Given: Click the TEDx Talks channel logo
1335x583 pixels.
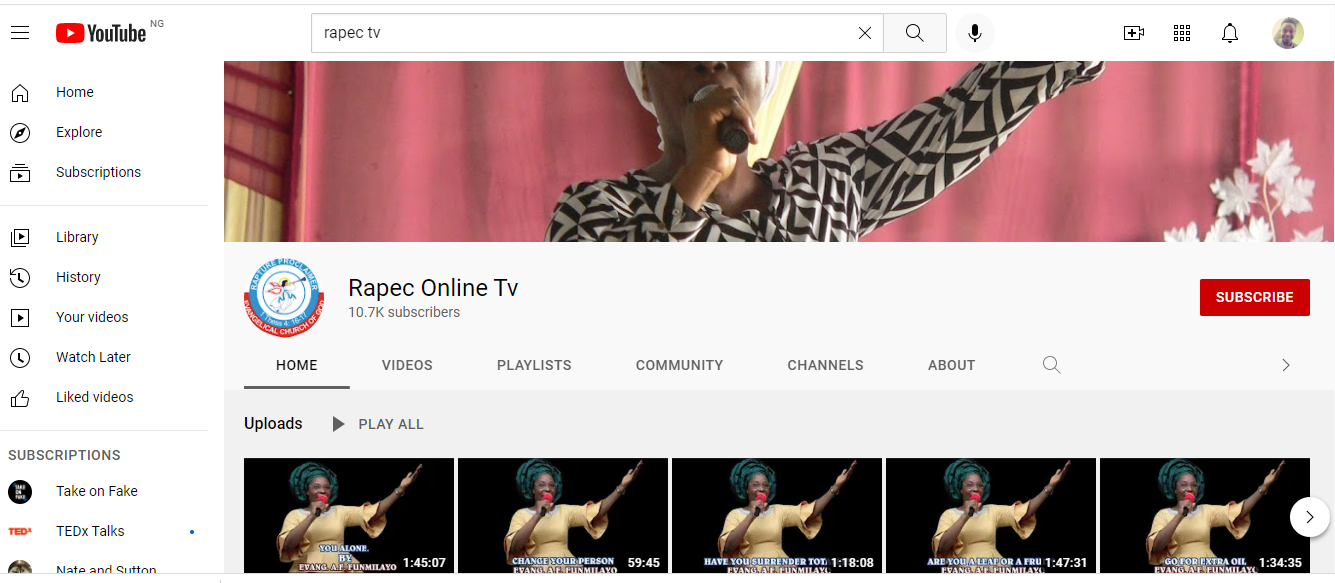Looking at the screenshot, I should tap(20, 531).
